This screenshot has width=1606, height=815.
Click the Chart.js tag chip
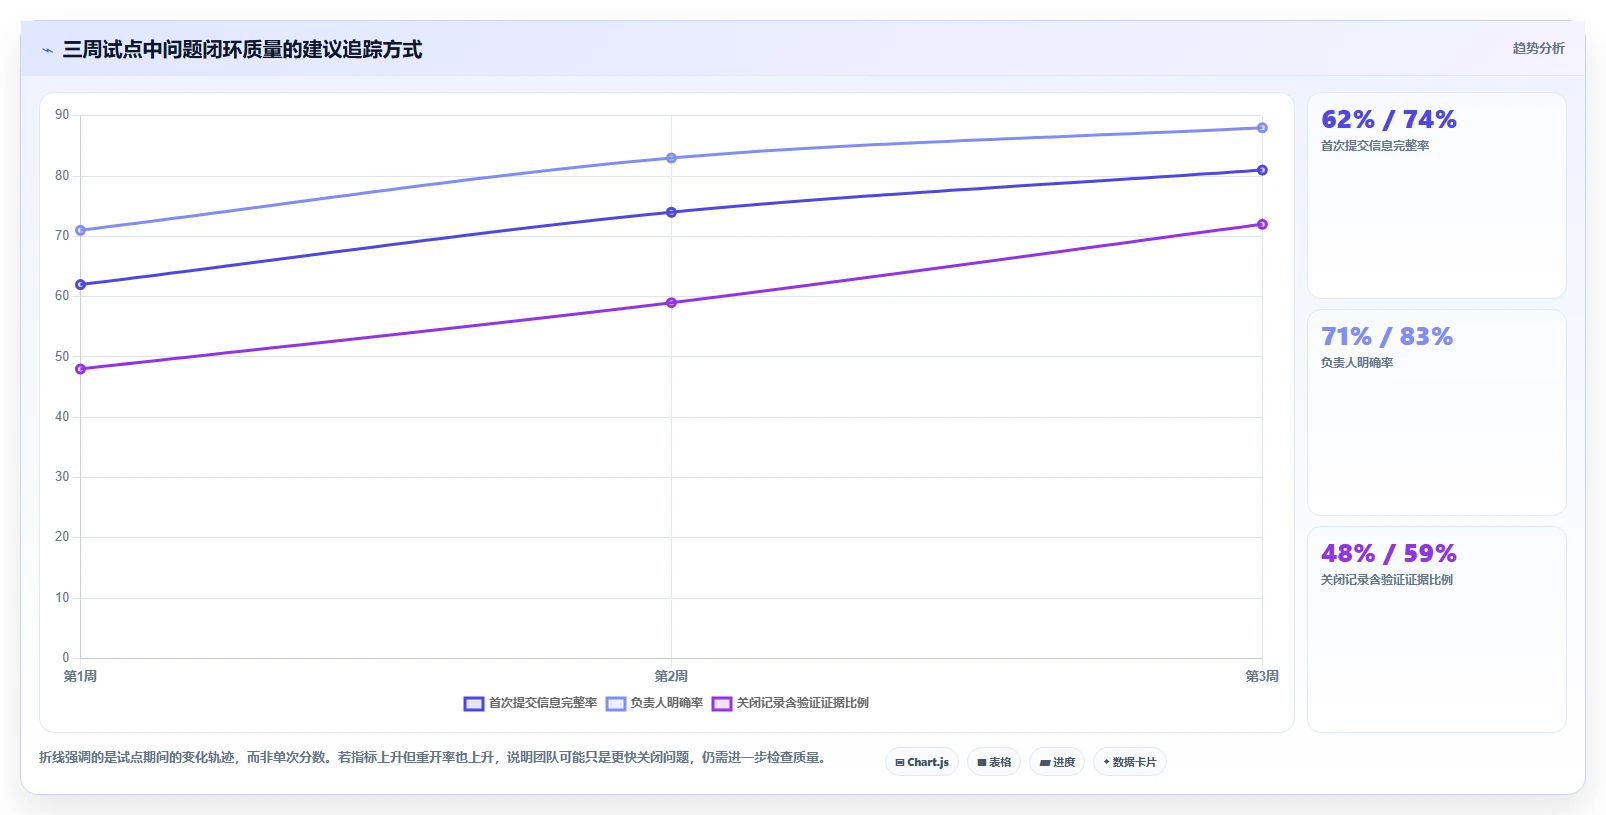(922, 762)
